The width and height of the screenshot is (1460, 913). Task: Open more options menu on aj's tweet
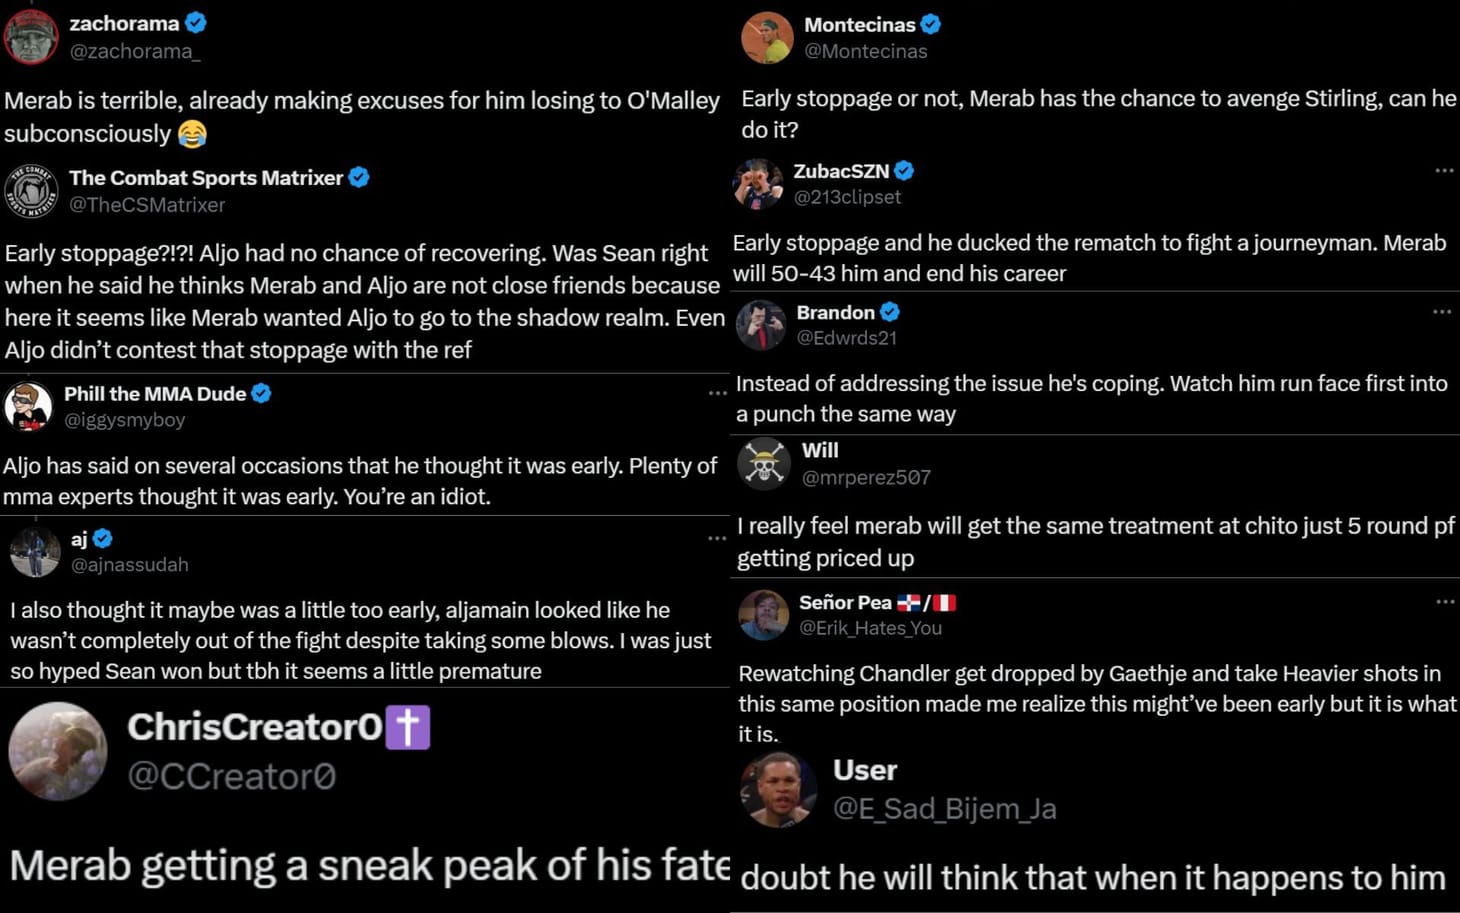[x=717, y=539]
